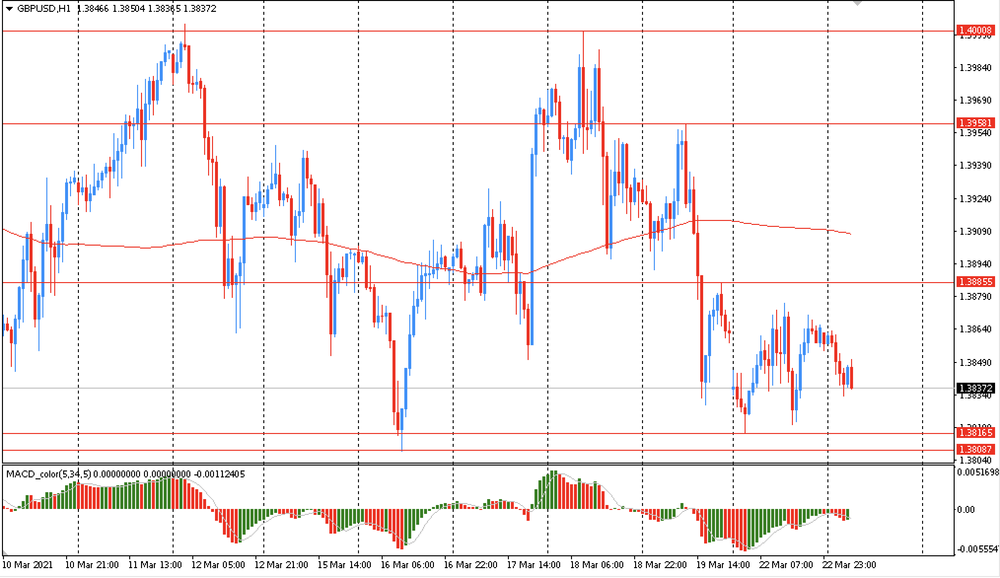Click the 11 Mar 13:00 time label
The width and height of the screenshot is (1000, 578).
(155, 565)
